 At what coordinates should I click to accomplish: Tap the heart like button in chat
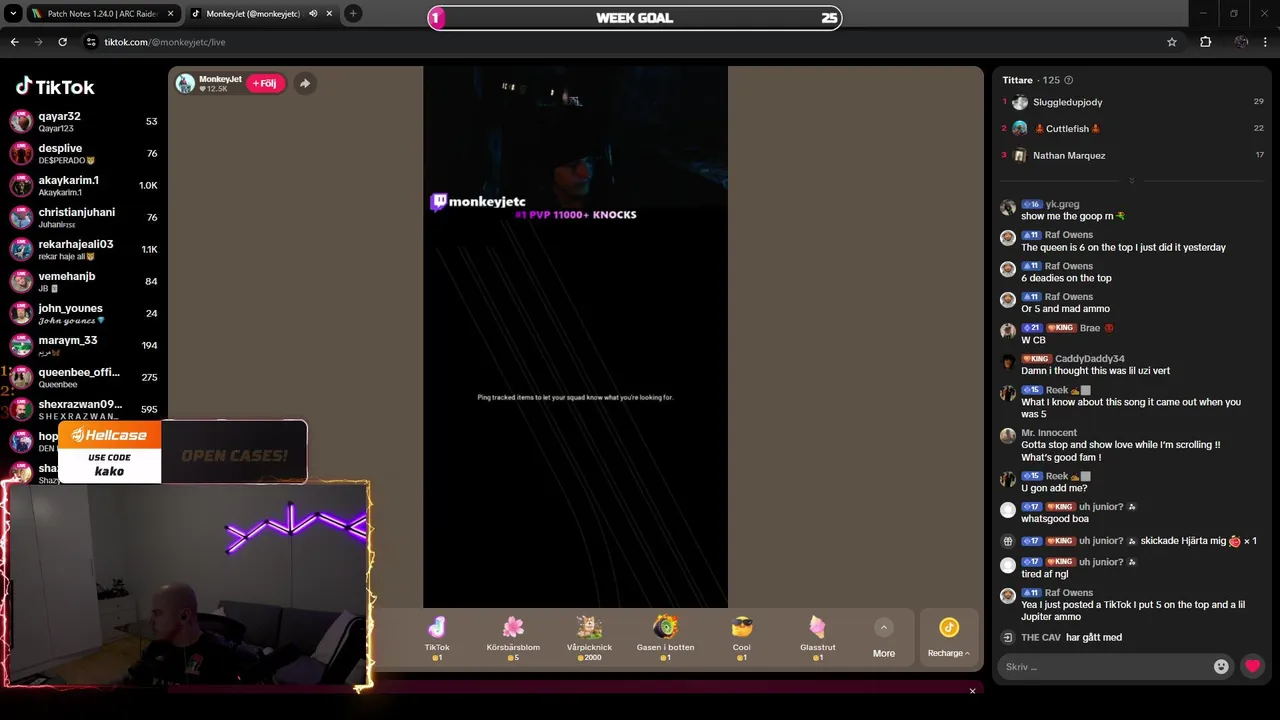1252,667
